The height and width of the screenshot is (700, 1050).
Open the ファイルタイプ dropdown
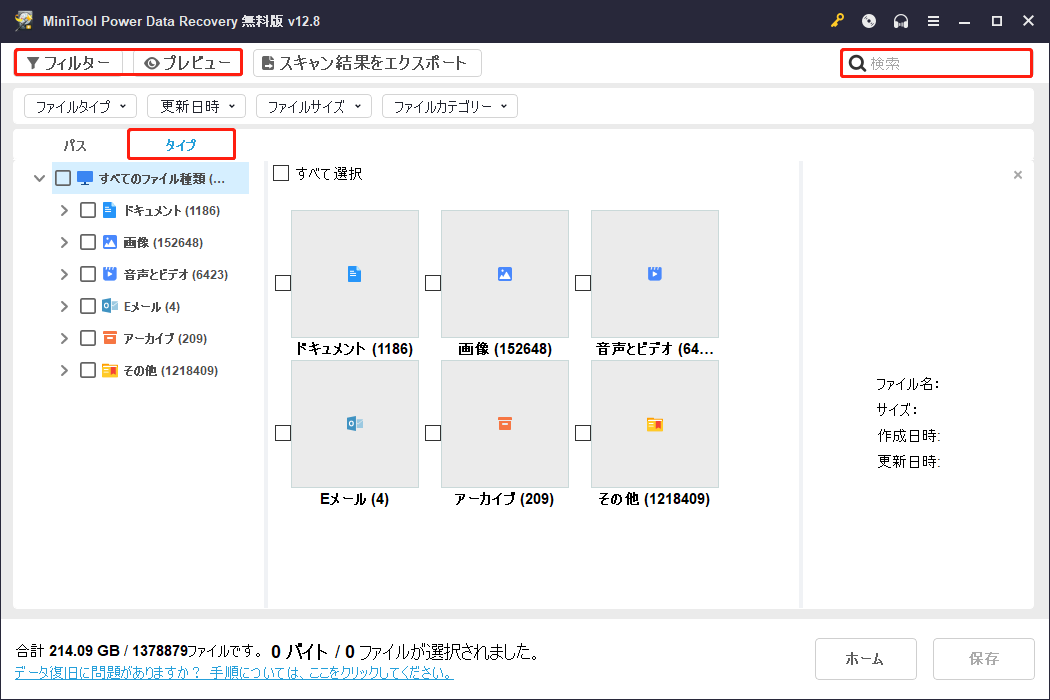coord(80,106)
